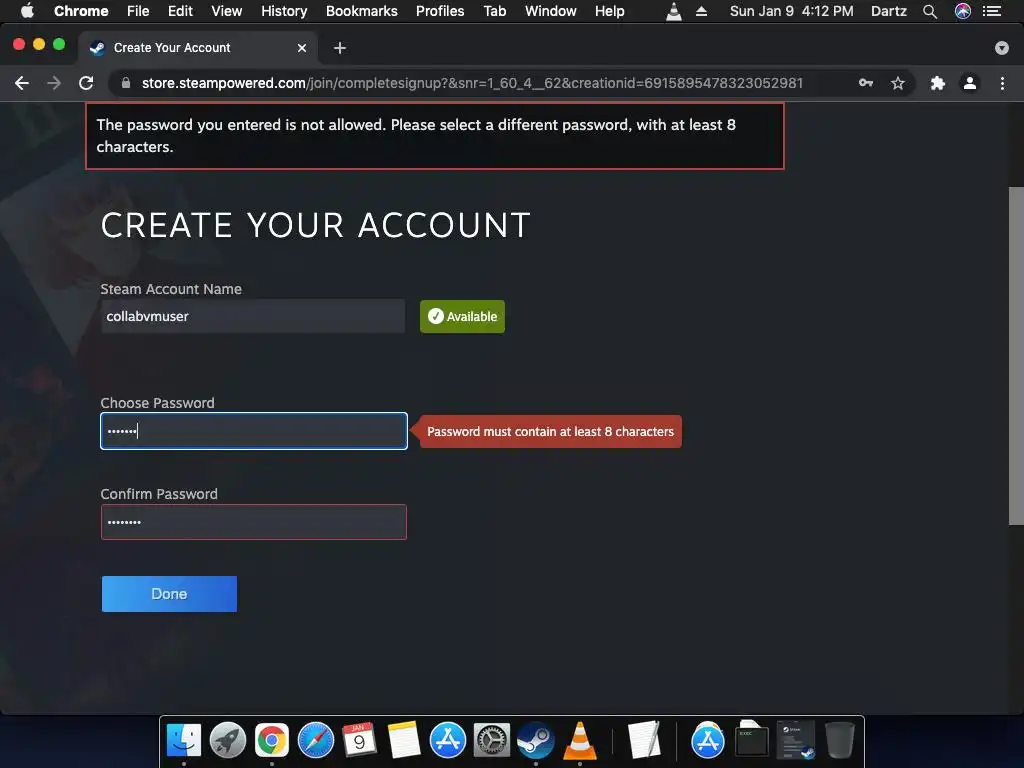The image size is (1024, 768).
Task: Open Steam from the dock
Action: [x=536, y=740]
